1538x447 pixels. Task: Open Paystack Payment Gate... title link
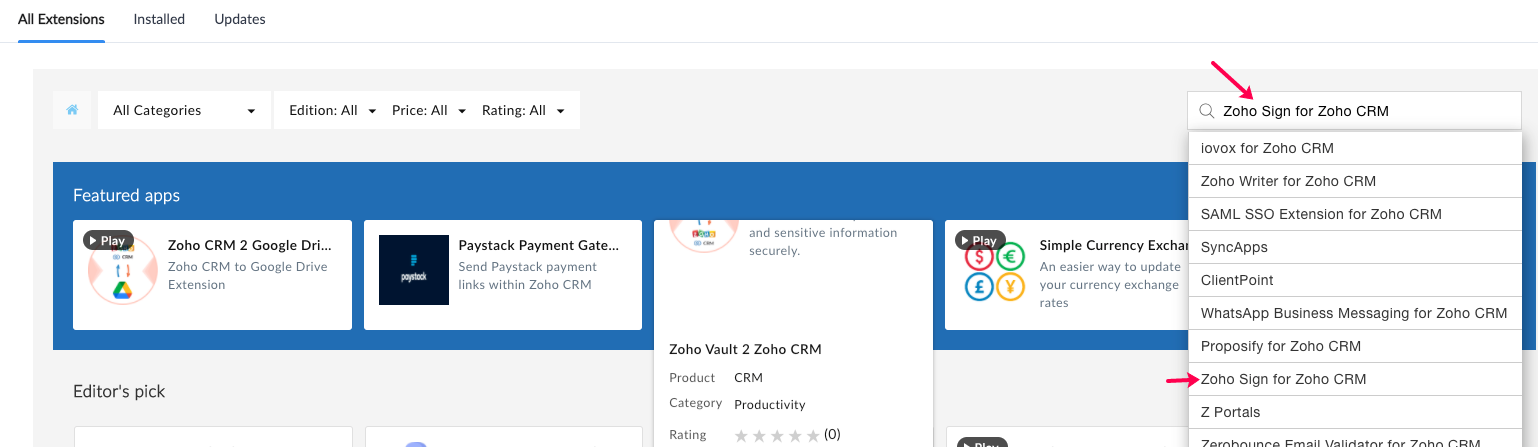click(539, 245)
